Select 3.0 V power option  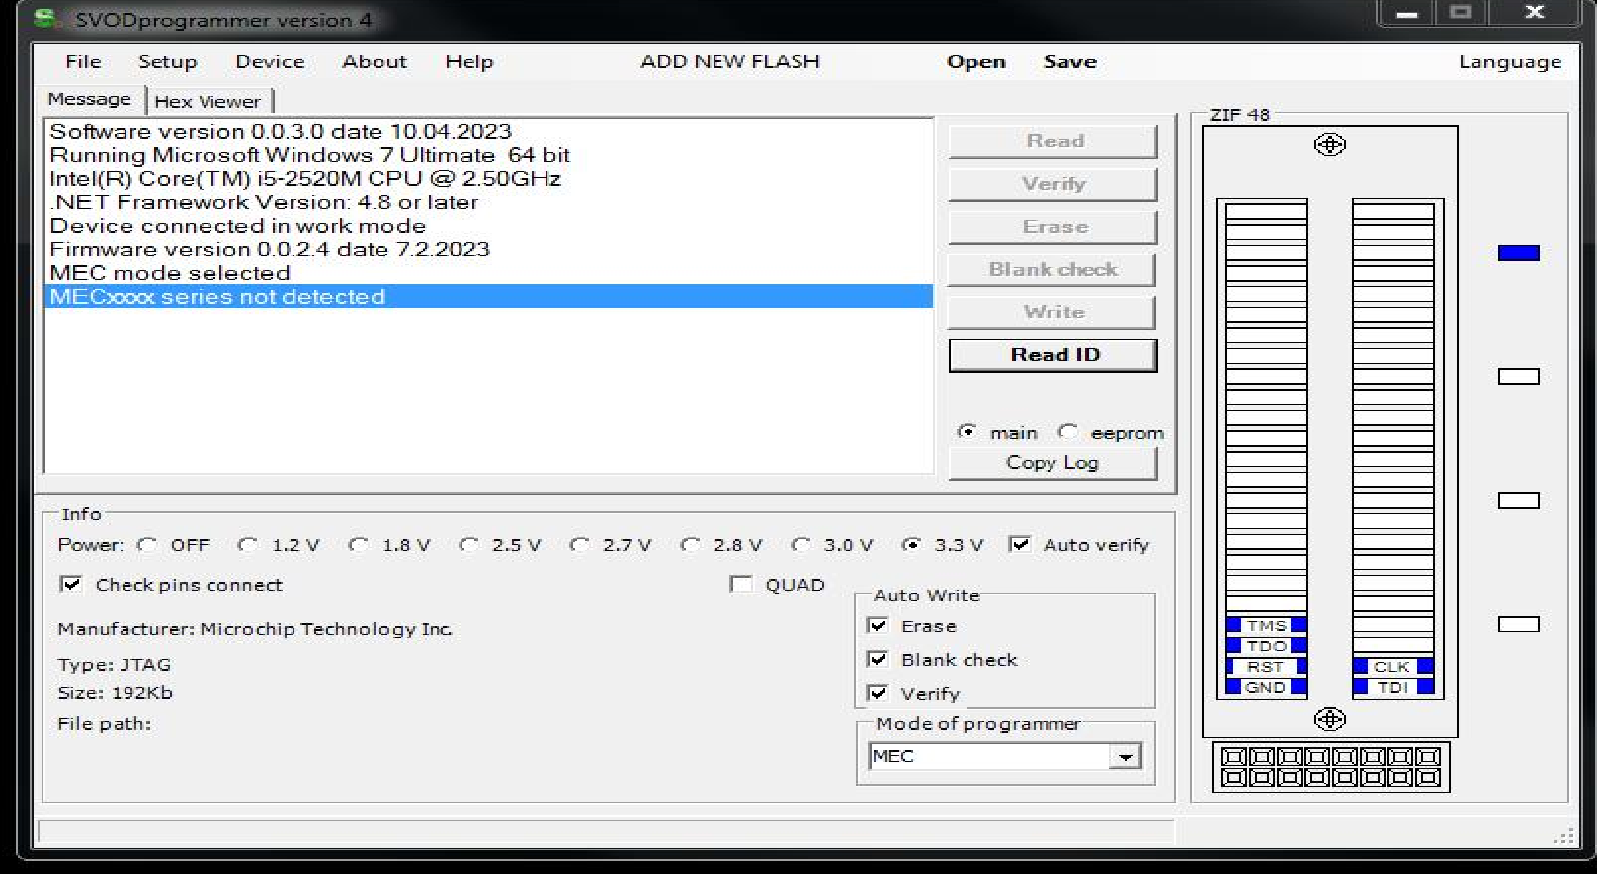pos(800,545)
